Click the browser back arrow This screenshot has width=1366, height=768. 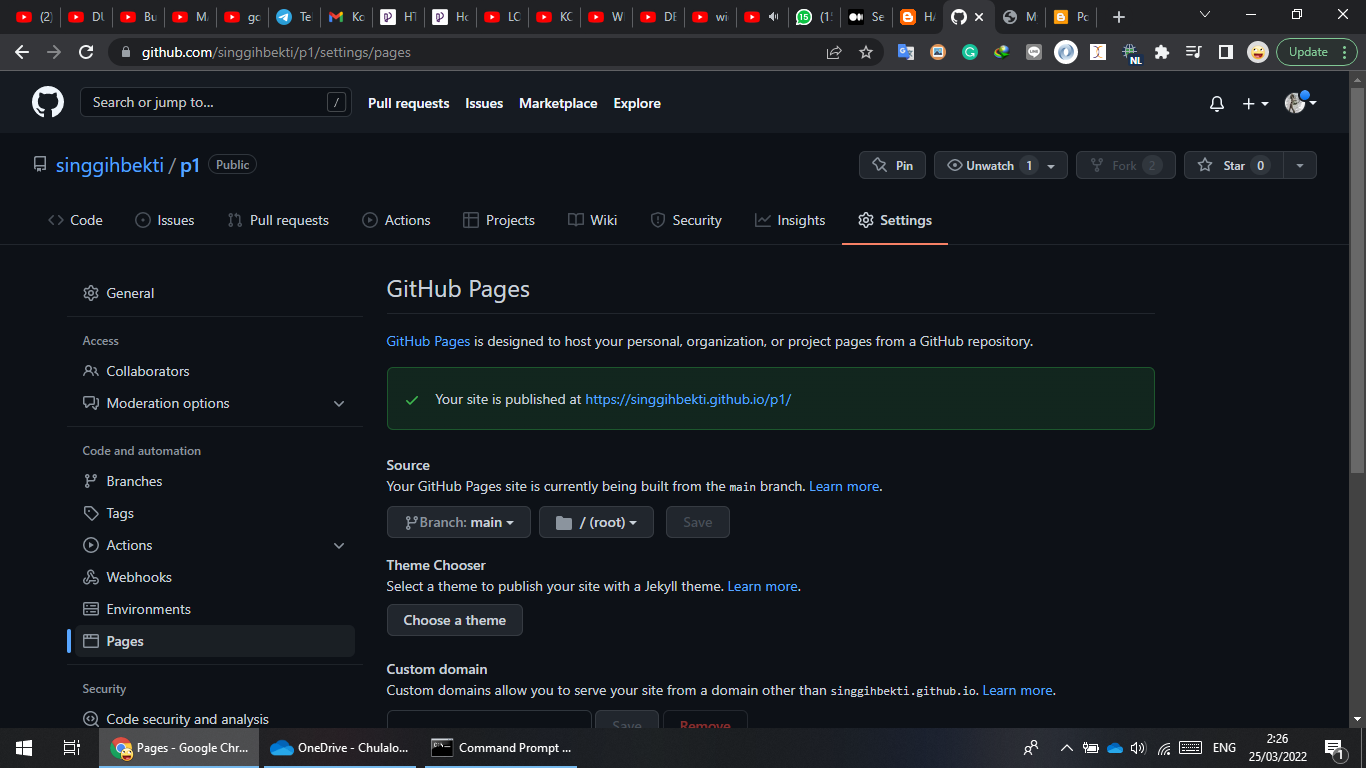pos(22,52)
